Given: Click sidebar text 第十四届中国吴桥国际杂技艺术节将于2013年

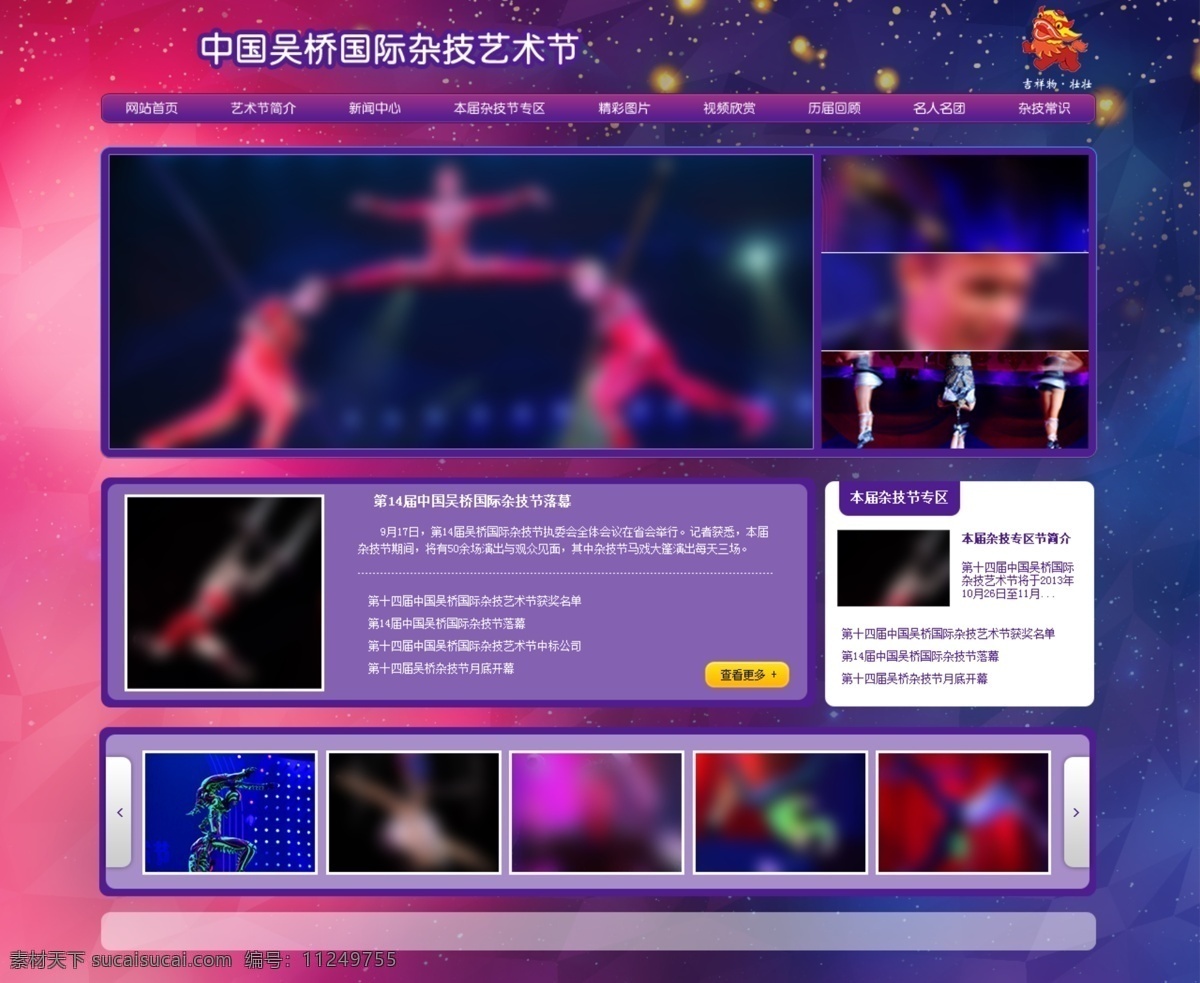Looking at the screenshot, I should point(1018,580).
